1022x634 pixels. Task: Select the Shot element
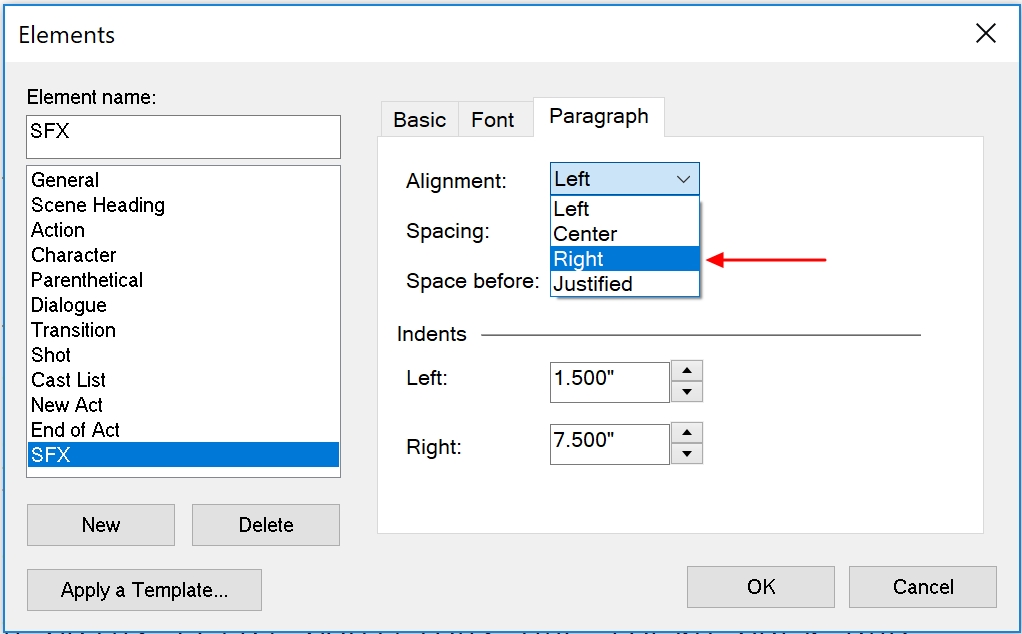coord(183,354)
